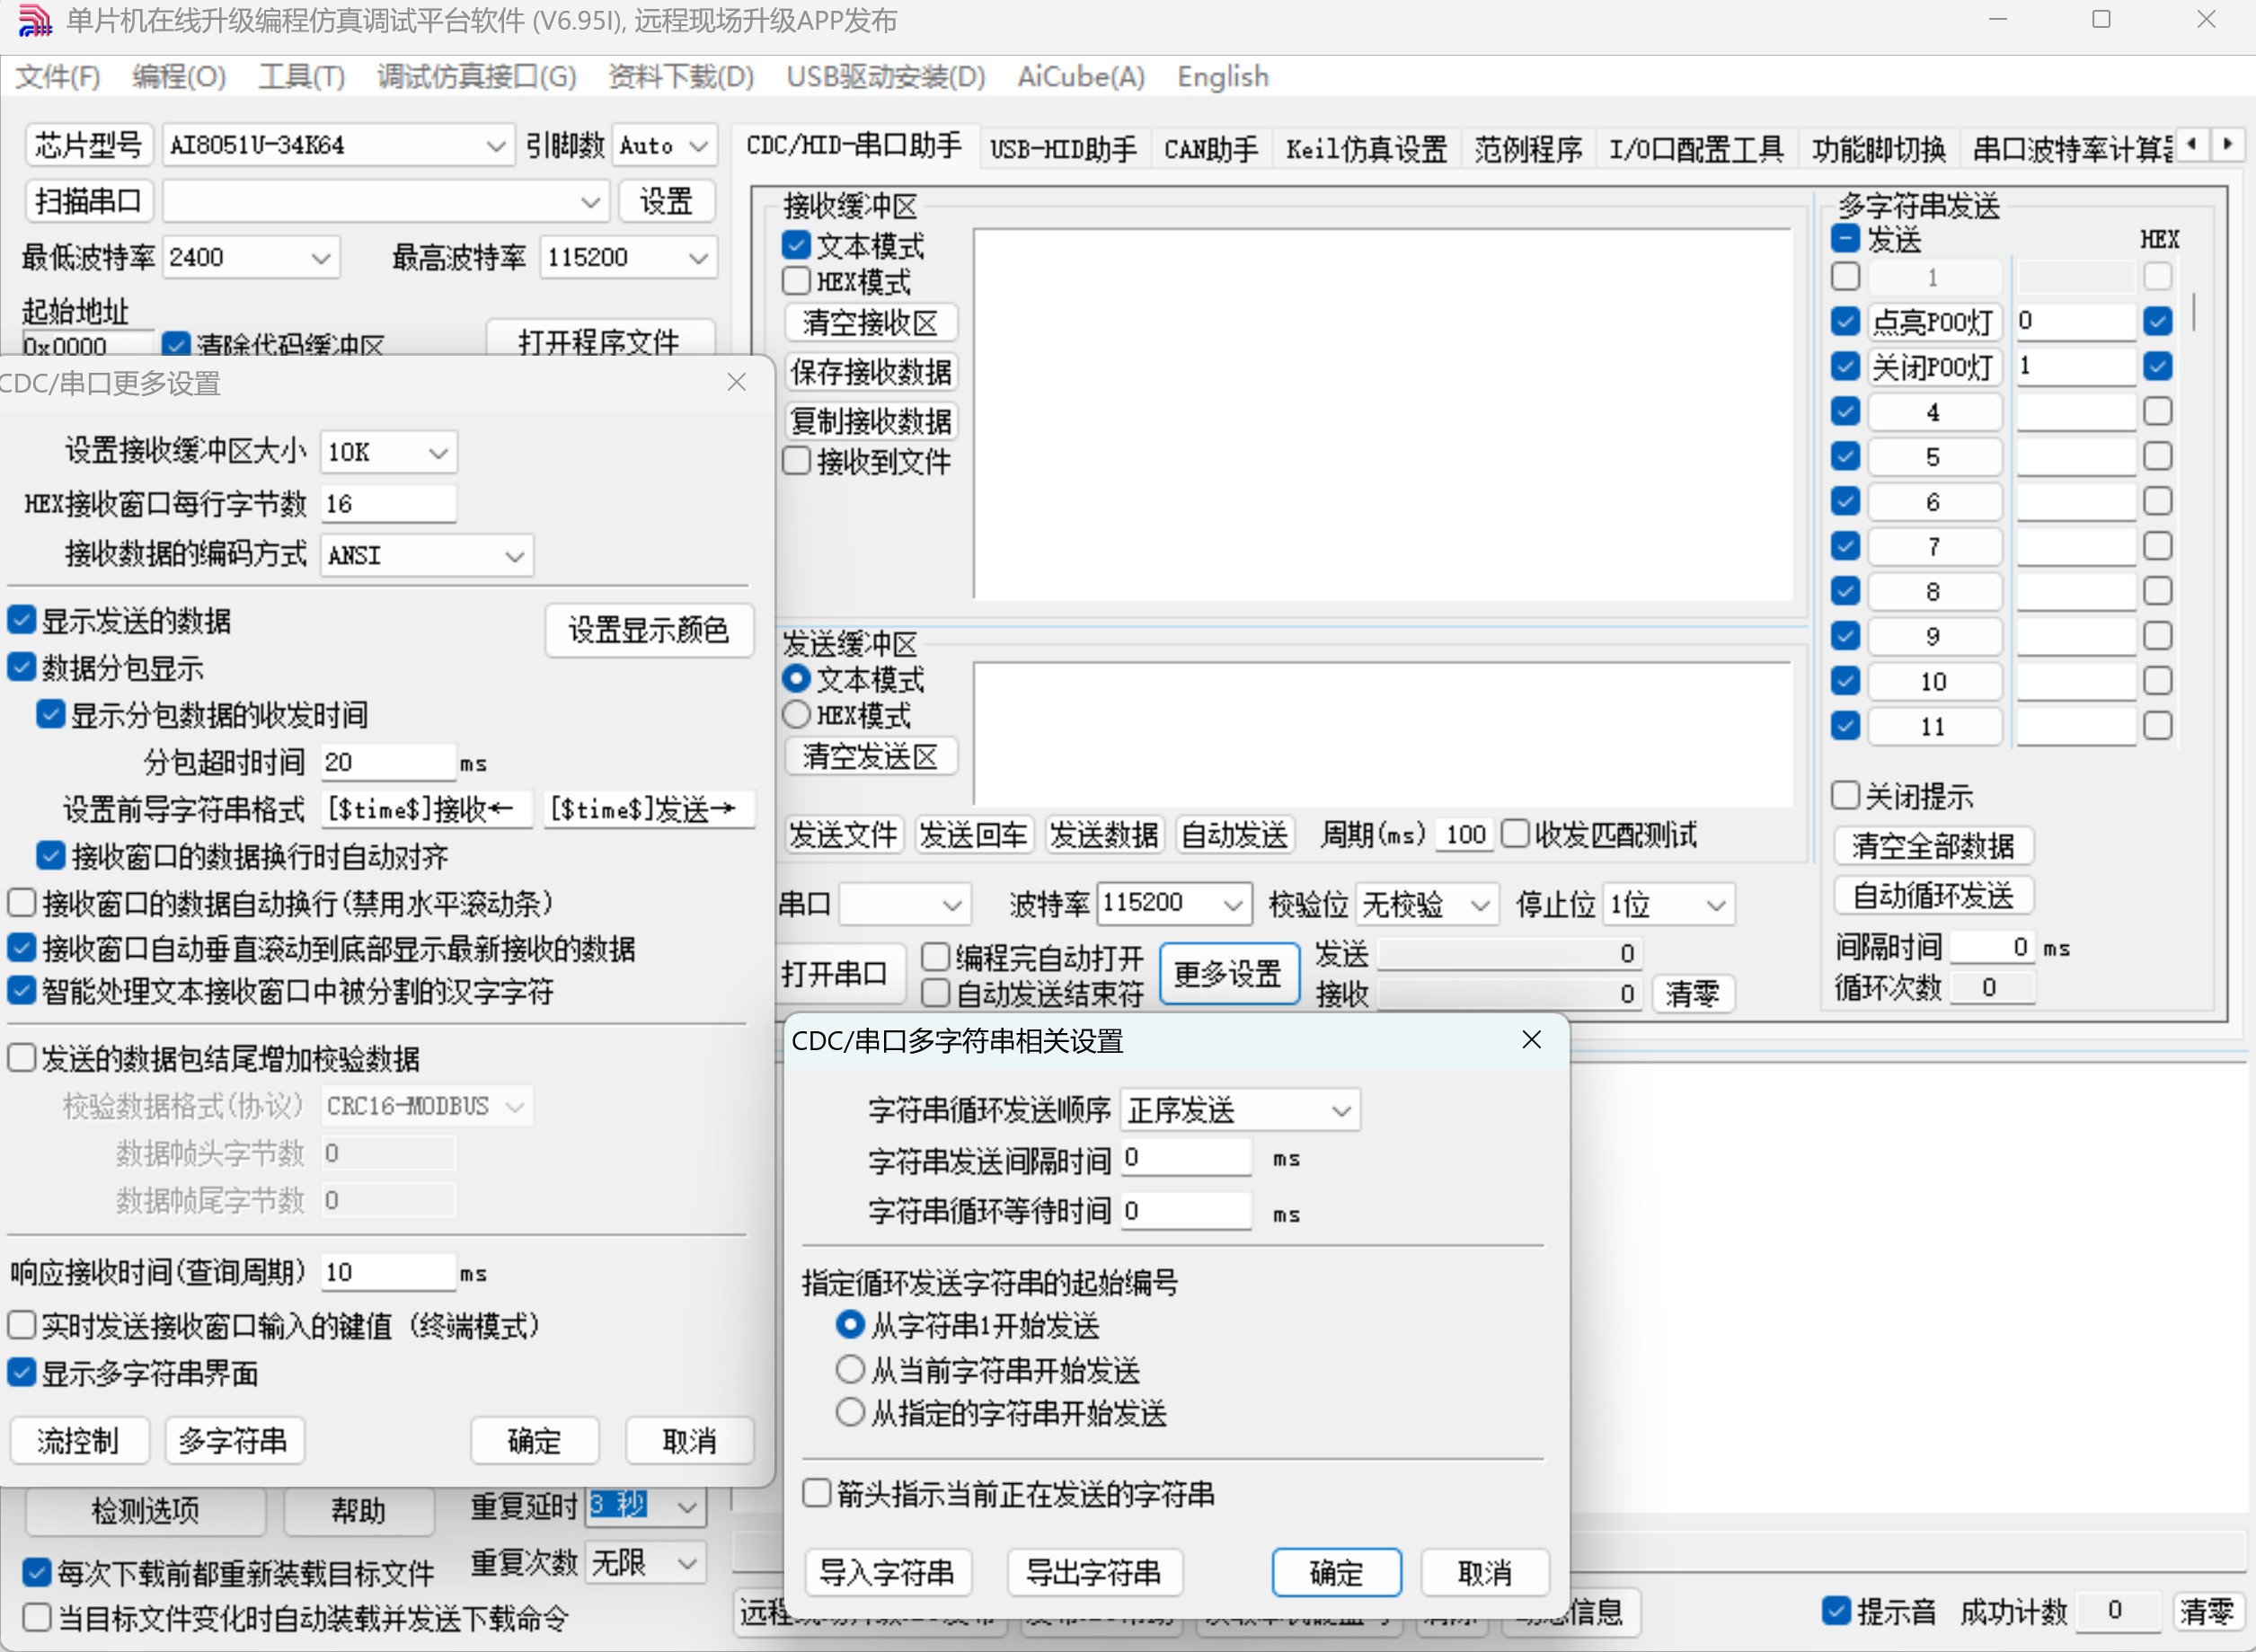Toggle 显示发送的数据 checkbox
Image resolution: width=2256 pixels, height=1652 pixels.
[x=21, y=620]
